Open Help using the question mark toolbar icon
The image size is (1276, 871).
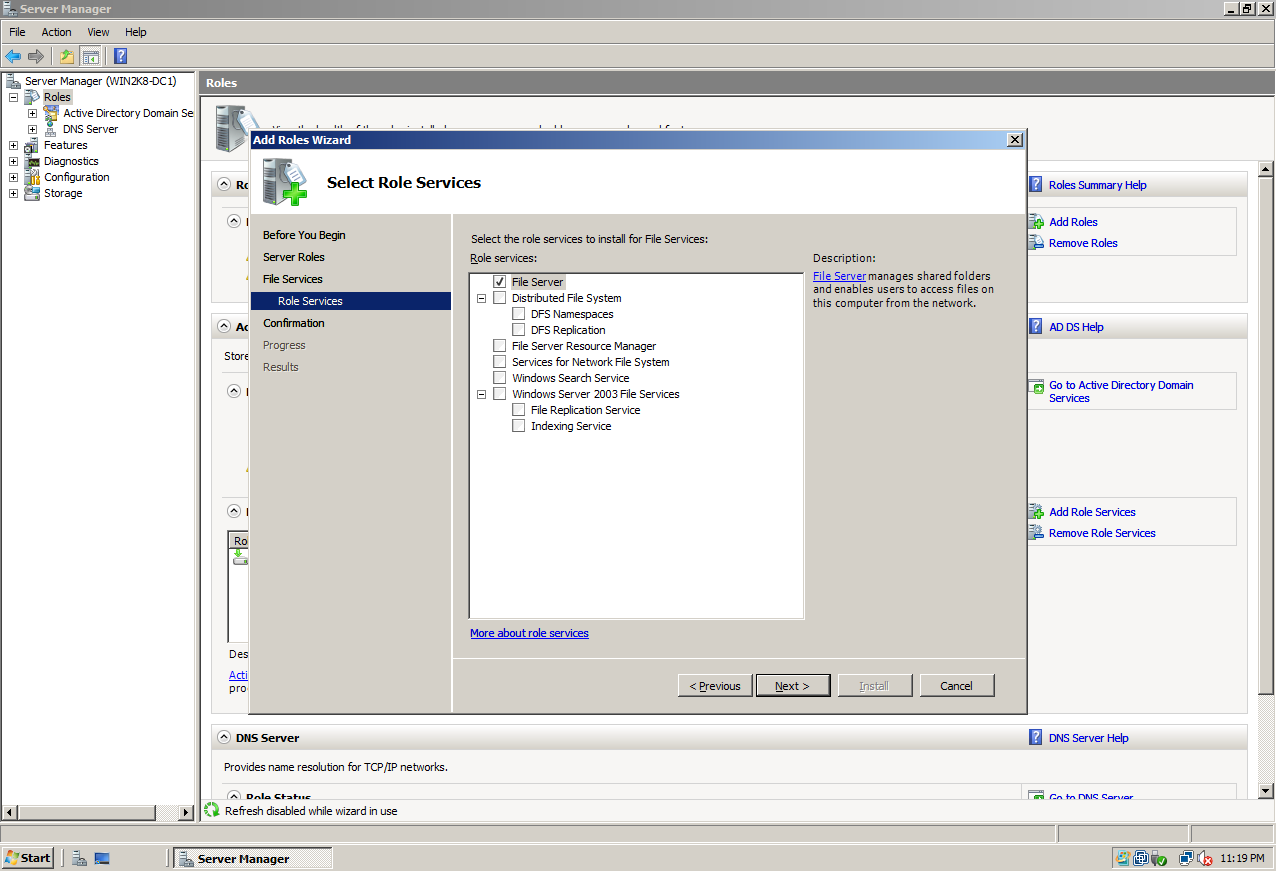coord(120,56)
